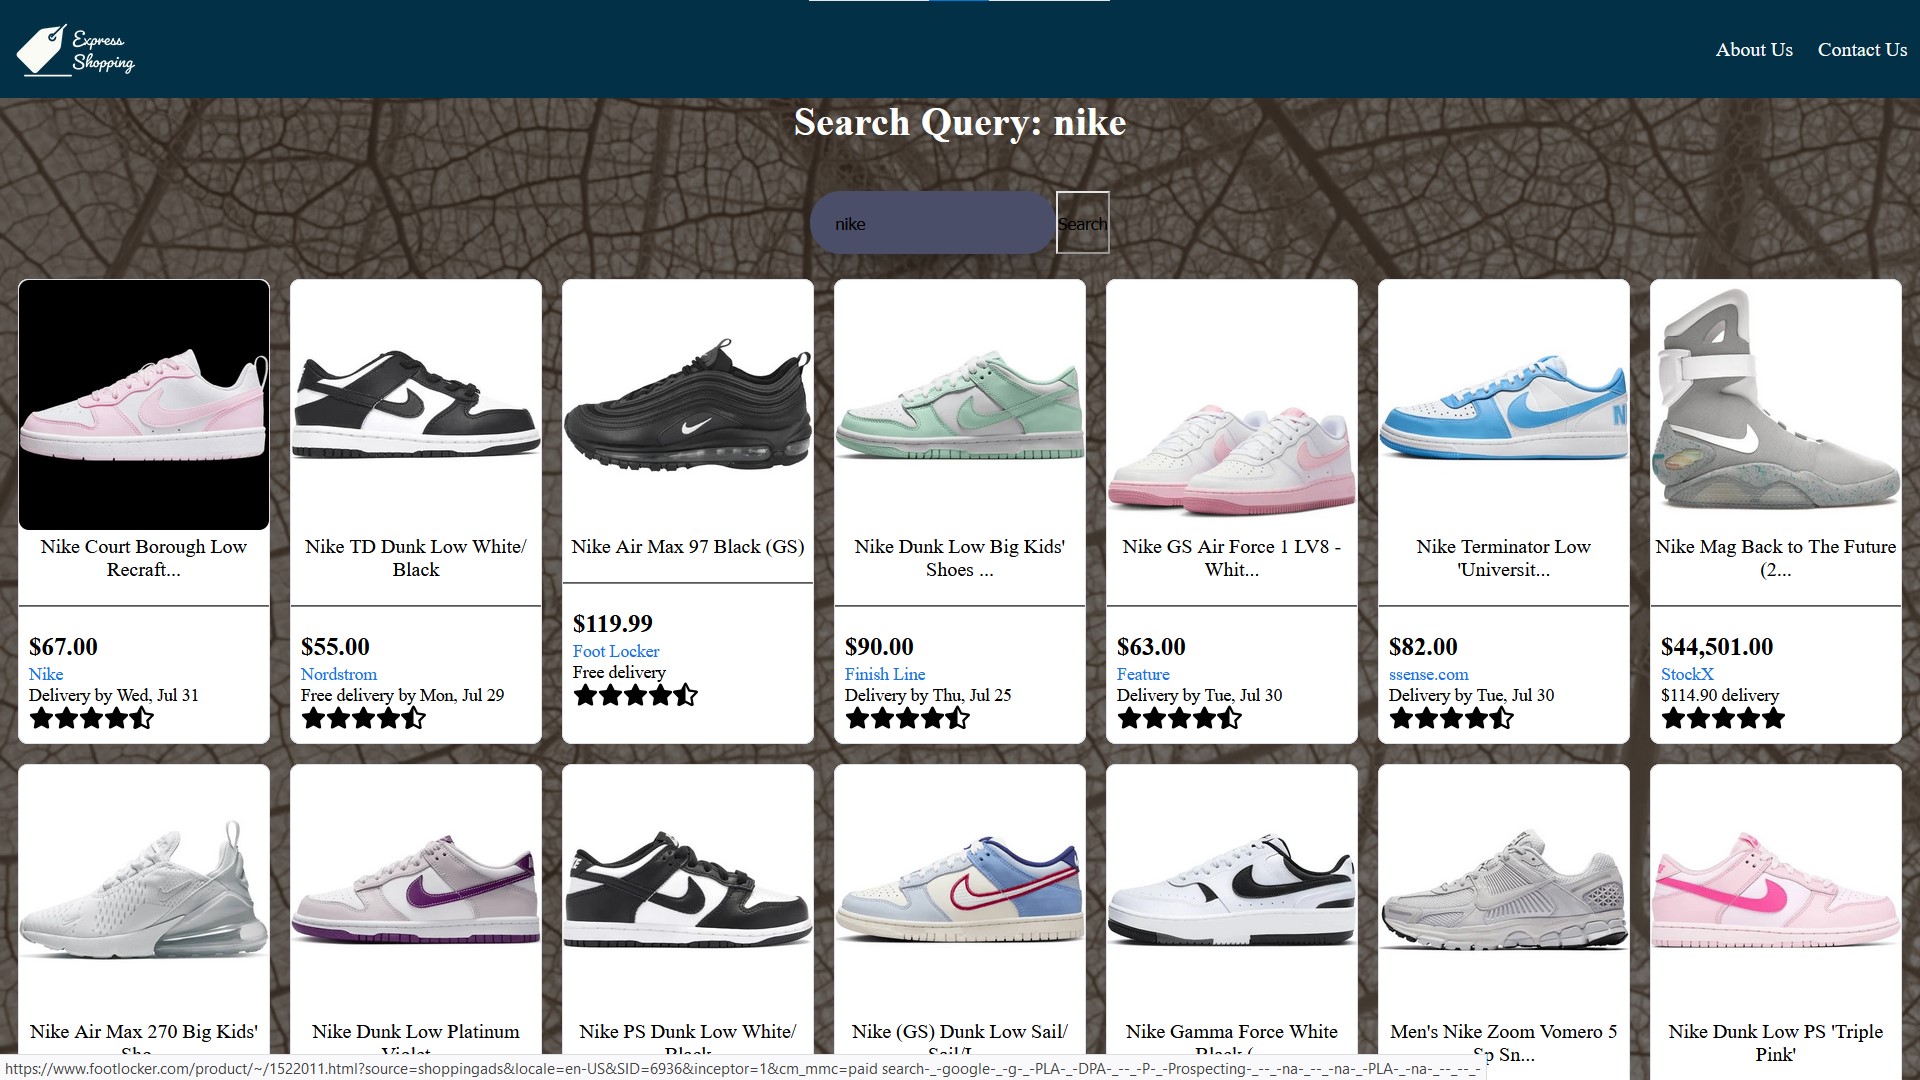This screenshot has width=1920, height=1080.
Task: Open the Nike Air Max 270 Big Kids' image
Action: [144, 890]
